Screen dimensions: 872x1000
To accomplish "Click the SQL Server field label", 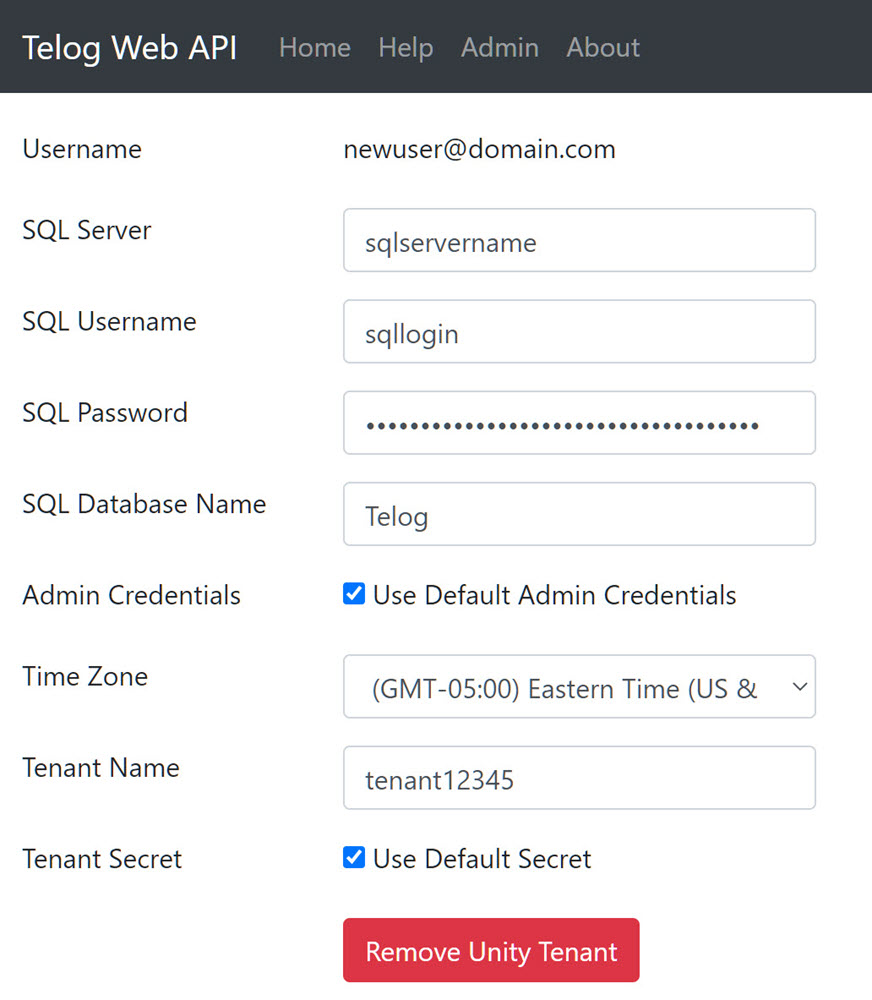I will [87, 230].
